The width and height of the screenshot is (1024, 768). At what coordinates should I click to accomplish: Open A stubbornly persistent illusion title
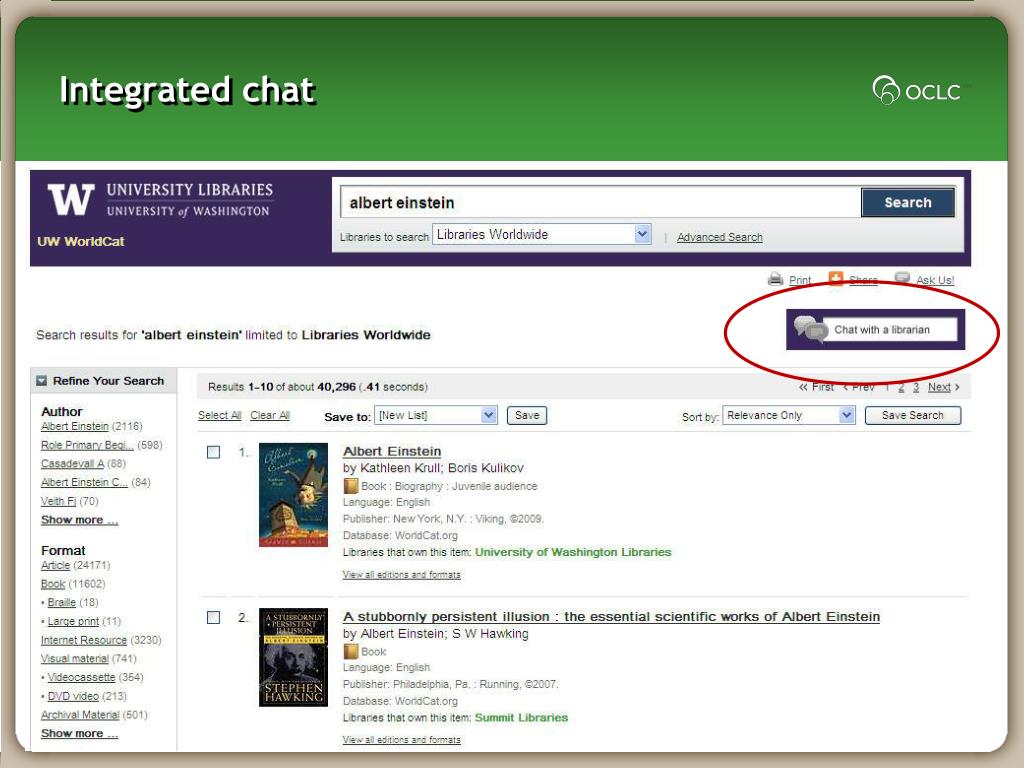pos(611,616)
